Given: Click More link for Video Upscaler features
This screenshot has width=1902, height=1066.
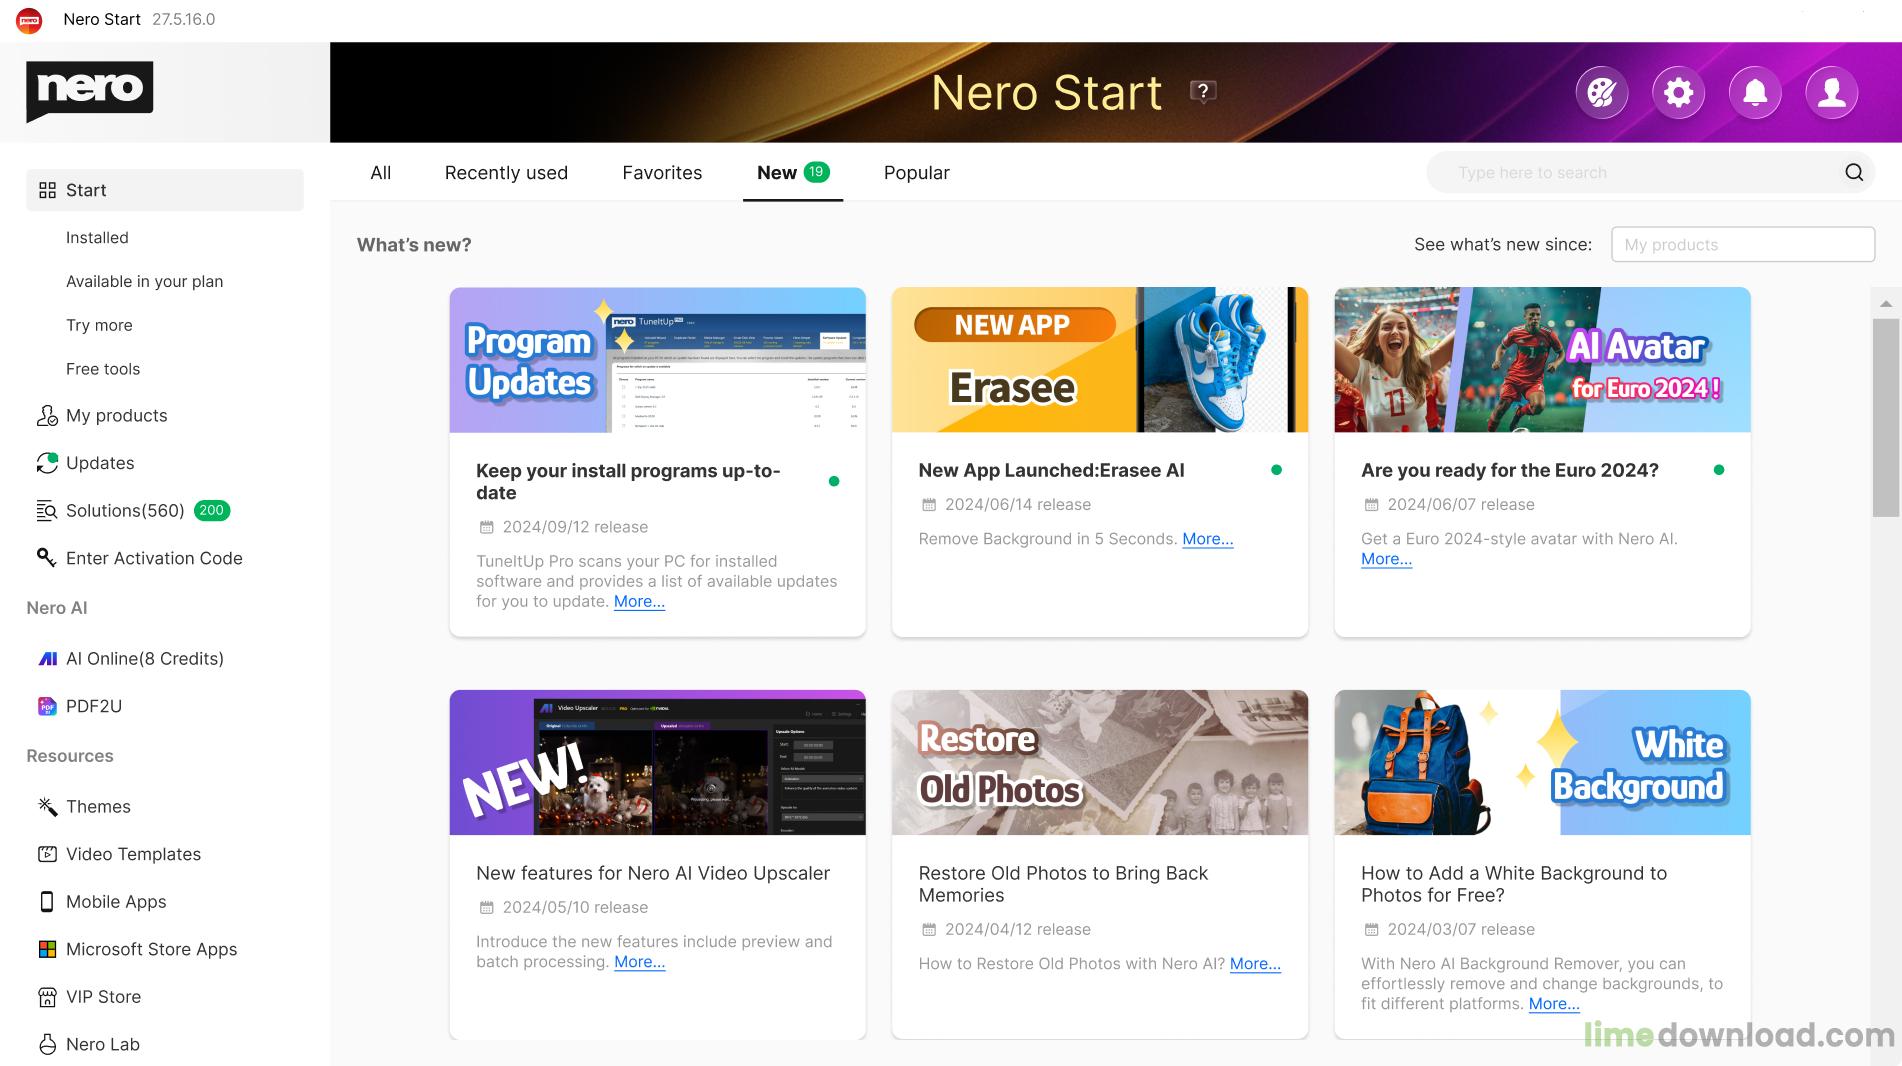Looking at the screenshot, I should click(639, 962).
